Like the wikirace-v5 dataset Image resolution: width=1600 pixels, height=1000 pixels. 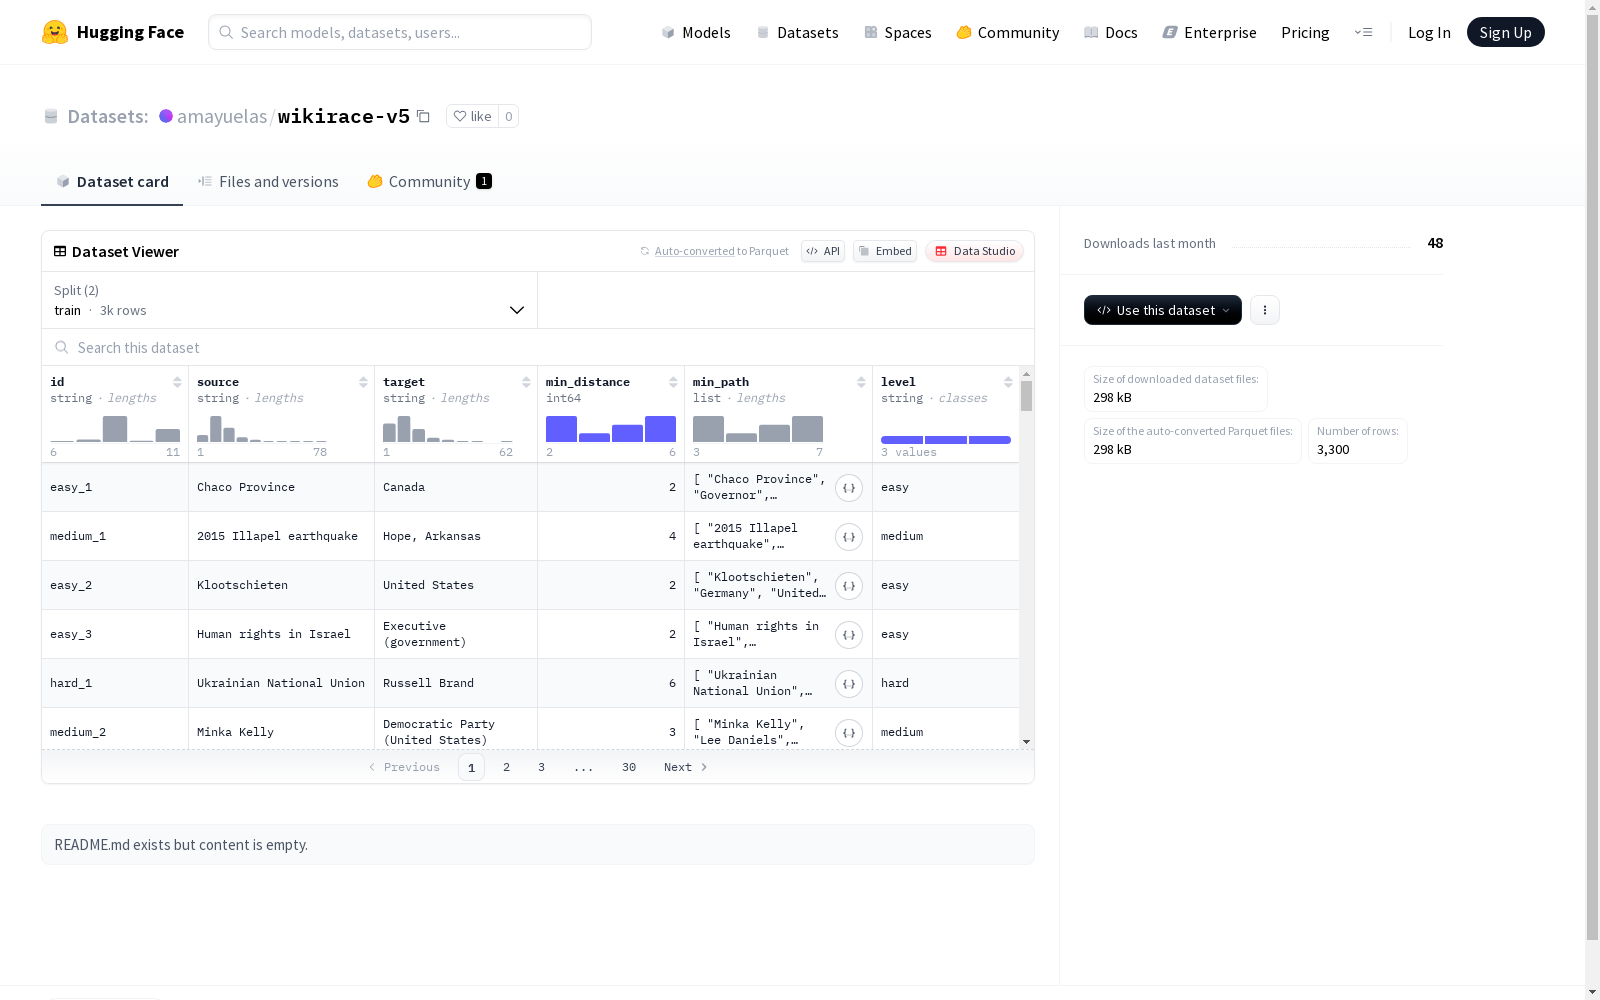(x=472, y=116)
